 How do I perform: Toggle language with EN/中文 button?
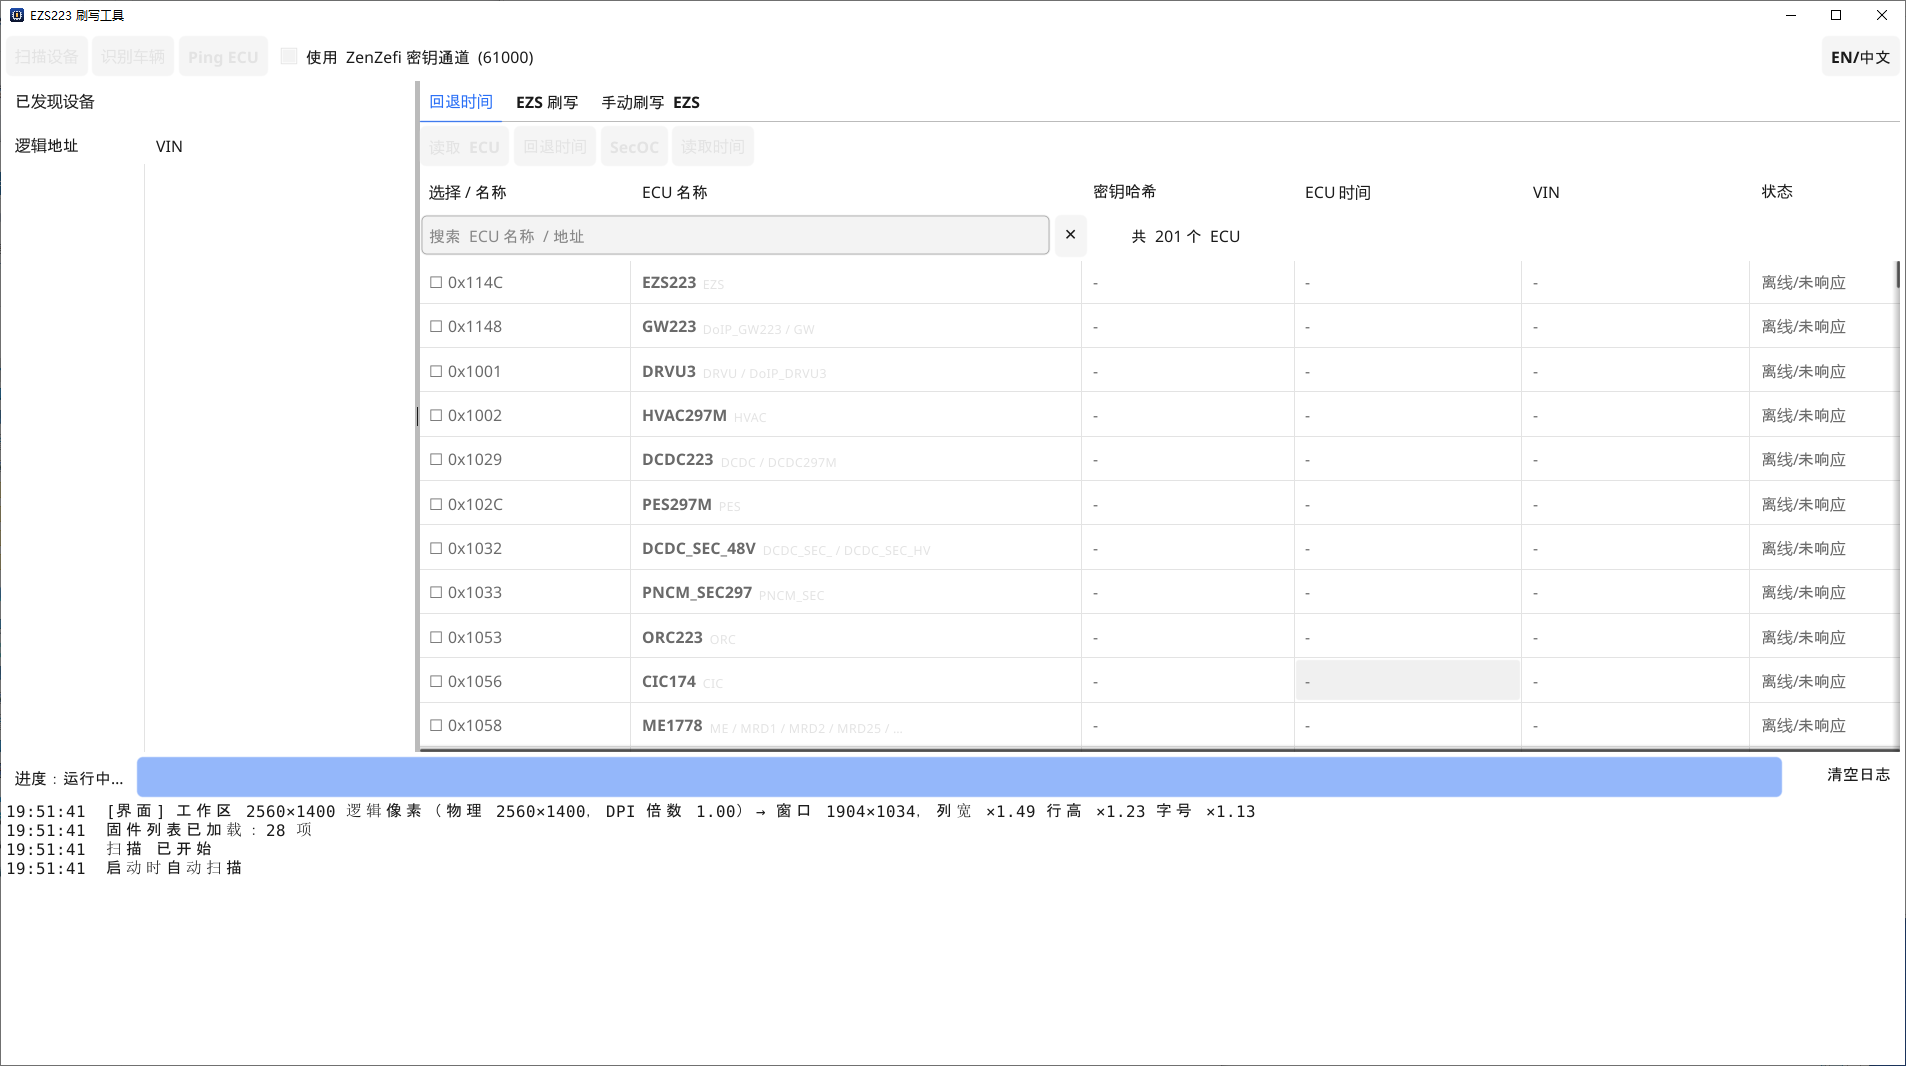point(1860,57)
